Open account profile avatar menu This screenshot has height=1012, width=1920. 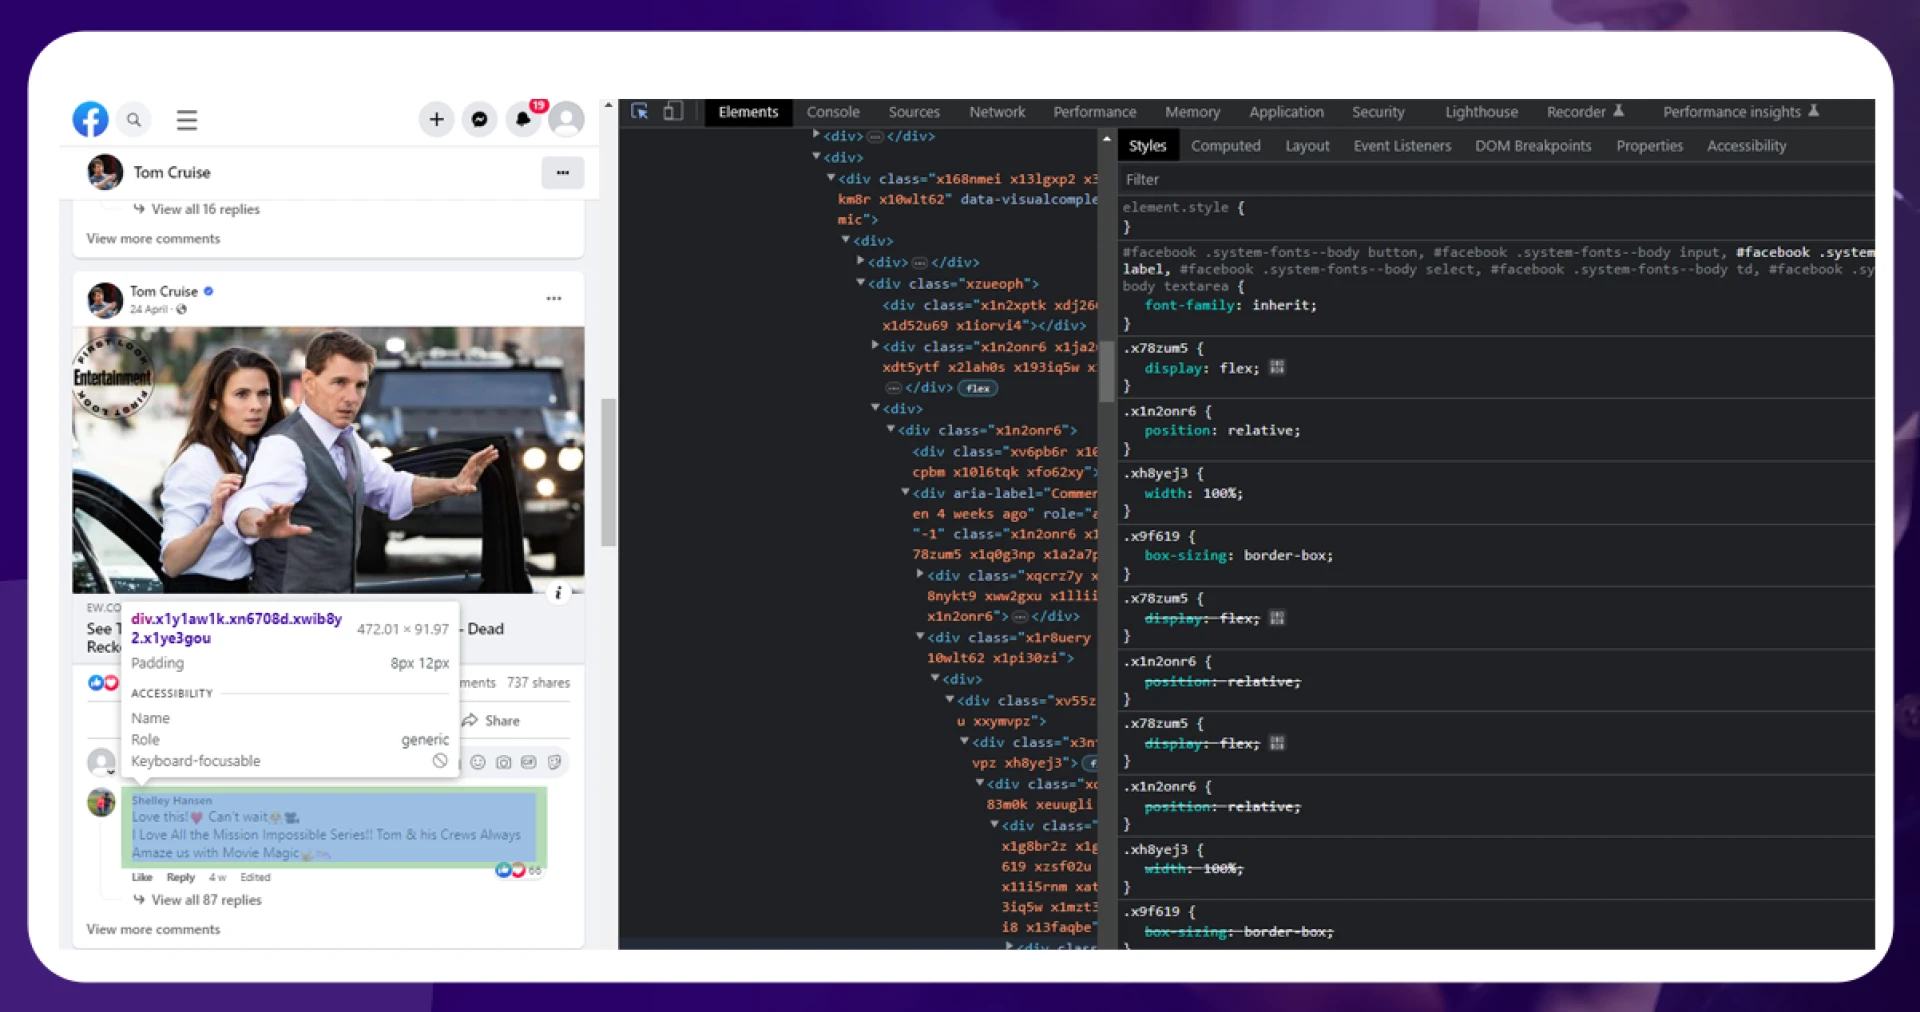[x=567, y=120]
